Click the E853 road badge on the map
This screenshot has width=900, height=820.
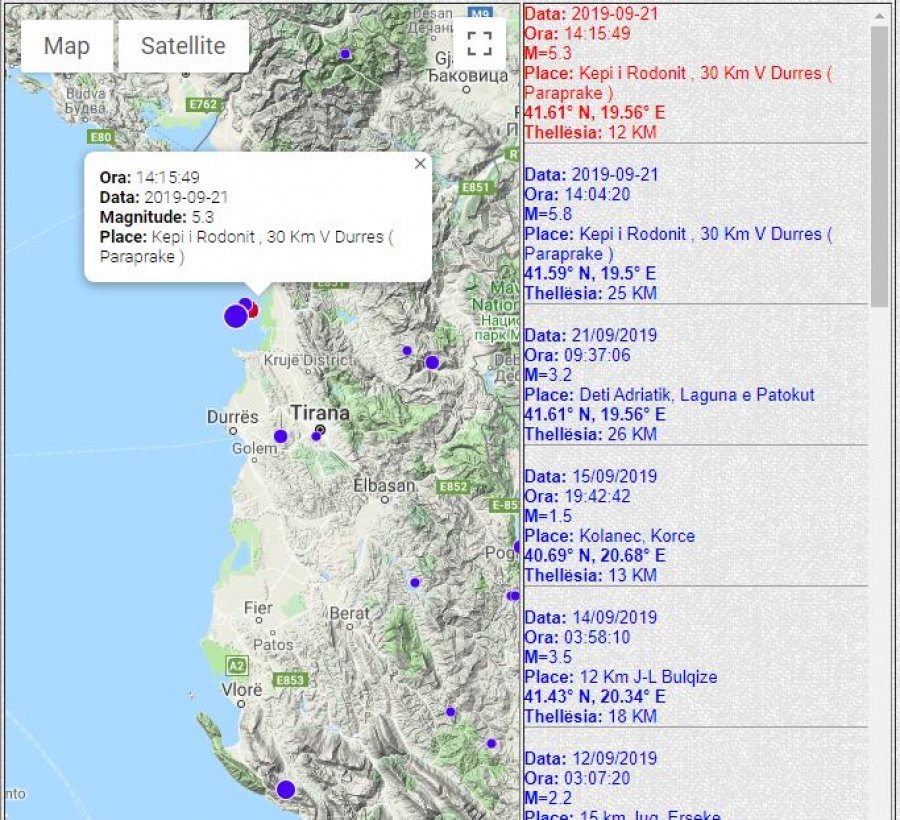(291, 680)
